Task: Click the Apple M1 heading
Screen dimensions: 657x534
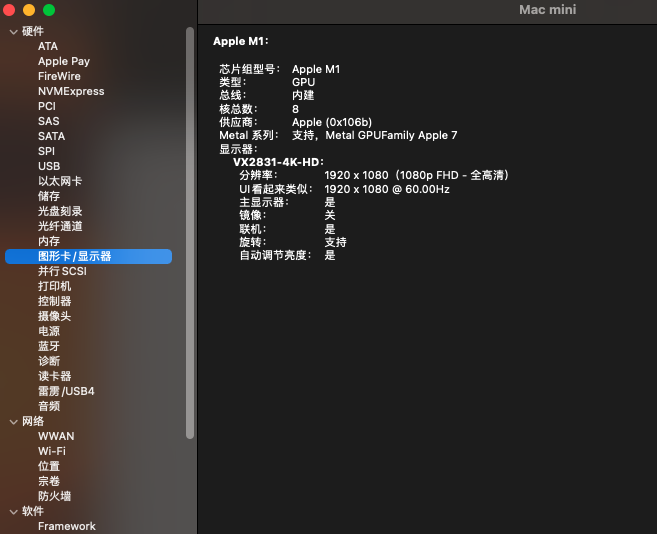Action: pos(241,41)
